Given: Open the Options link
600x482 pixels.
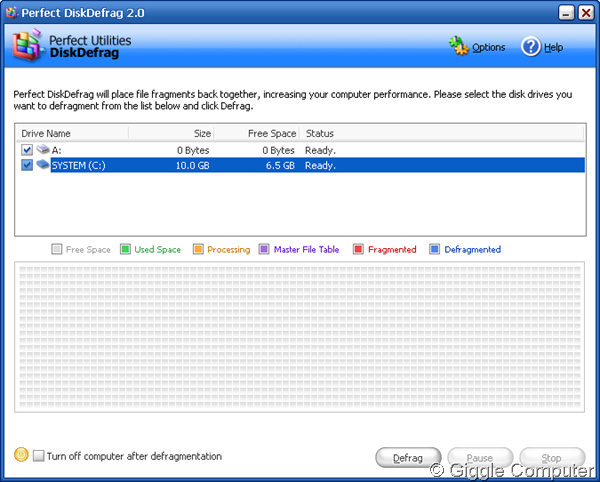Looking at the screenshot, I should coord(489,47).
